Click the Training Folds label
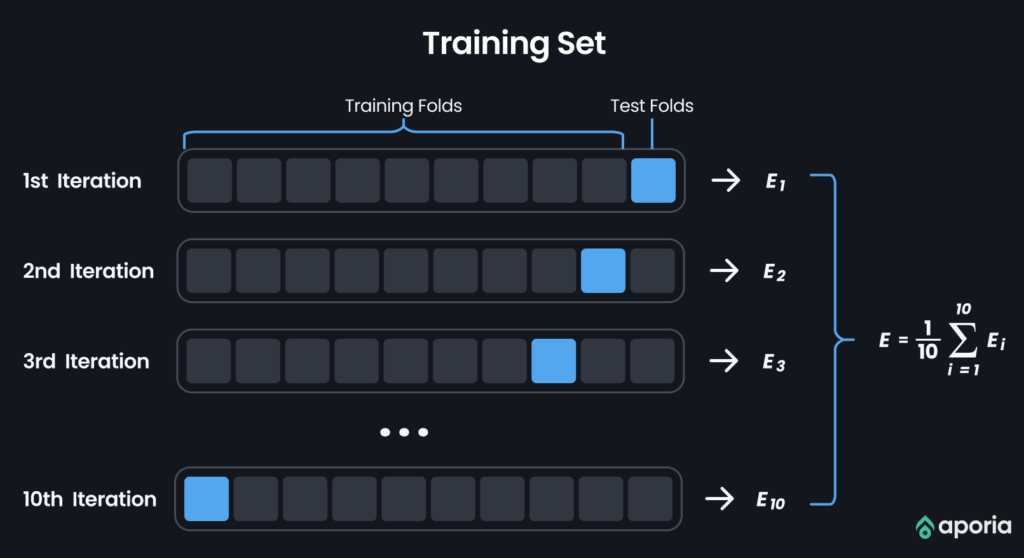Image resolution: width=1024 pixels, height=558 pixels. click(x=403, y=106)
